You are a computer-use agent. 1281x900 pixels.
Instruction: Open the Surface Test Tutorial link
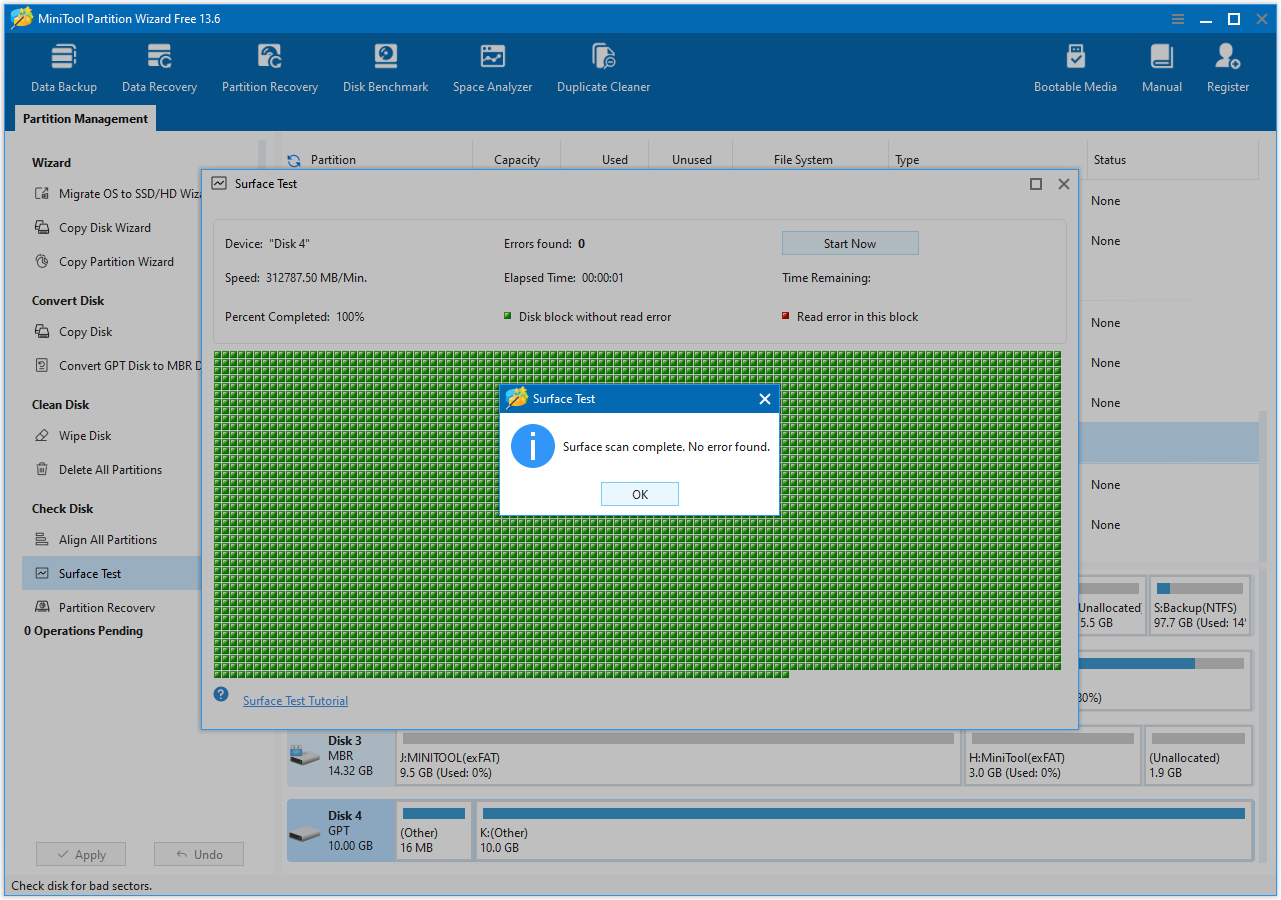(294, 700)
